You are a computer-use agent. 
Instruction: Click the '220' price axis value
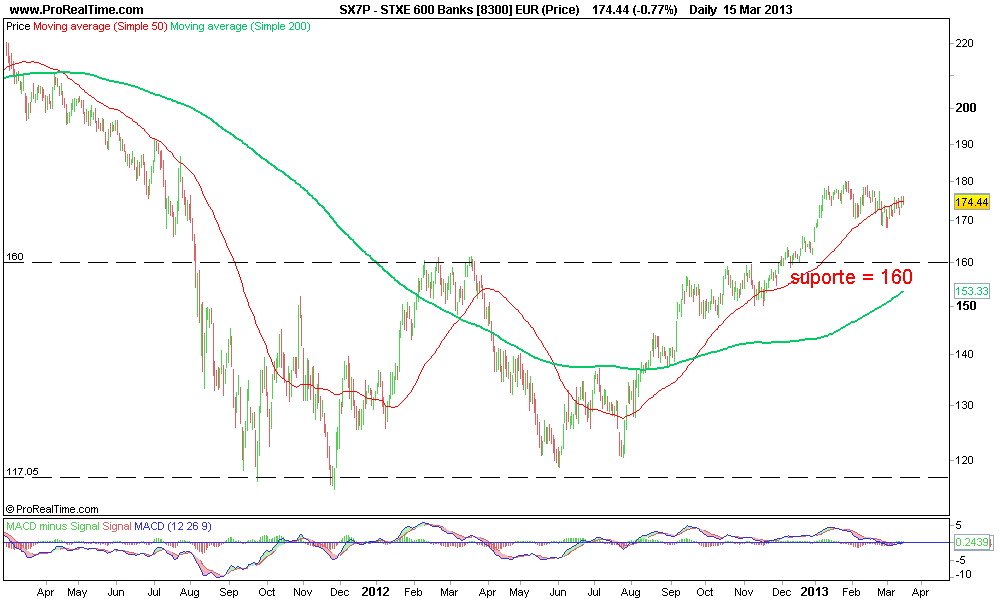[964, 43]
